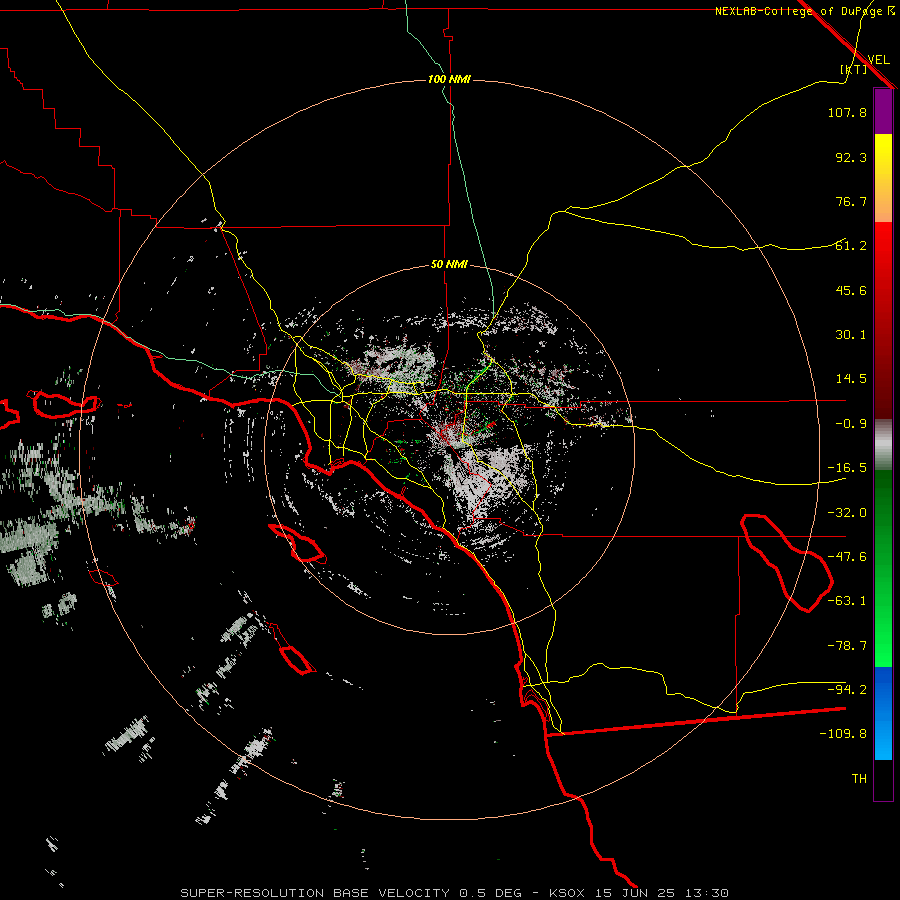
Task: Click the -94.2 legend value
Action: [847, 690]
